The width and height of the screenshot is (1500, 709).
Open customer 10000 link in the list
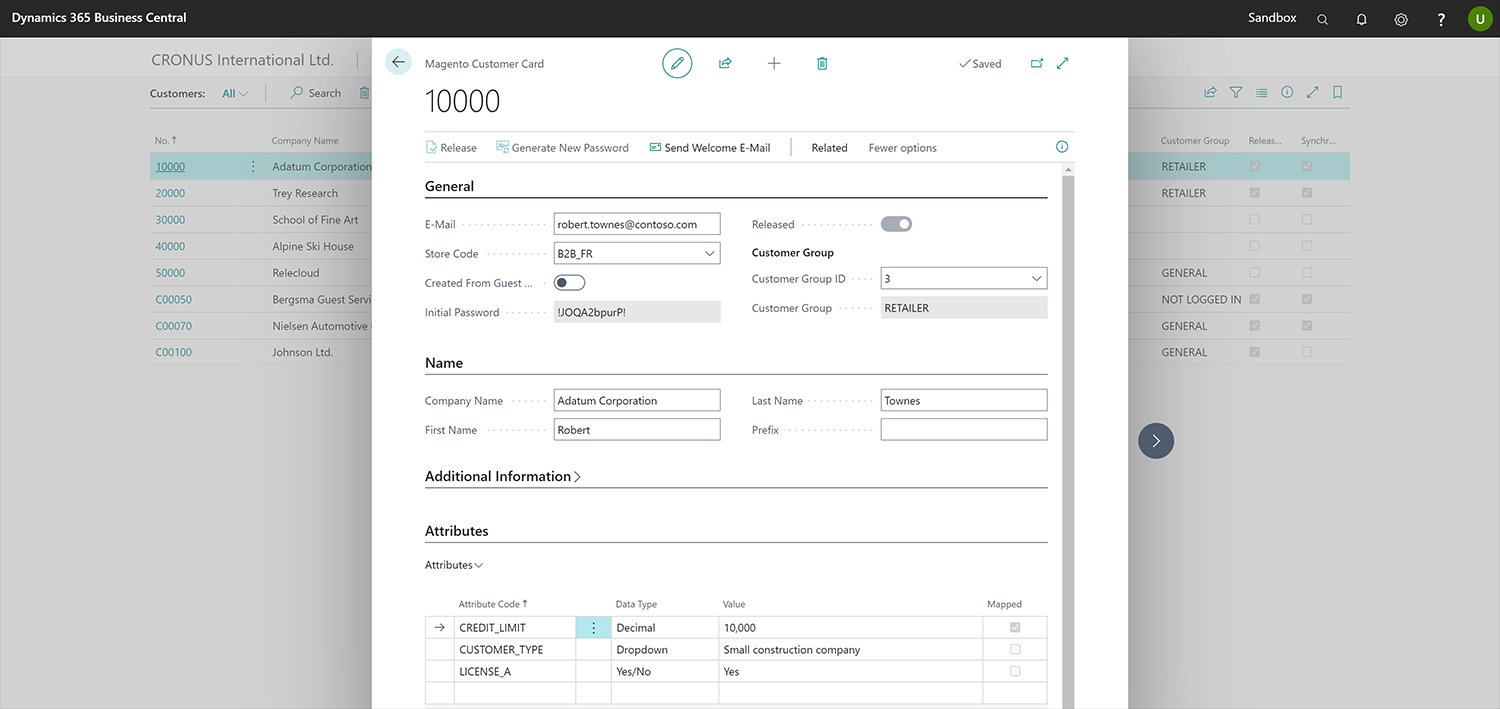click(170, 167)
